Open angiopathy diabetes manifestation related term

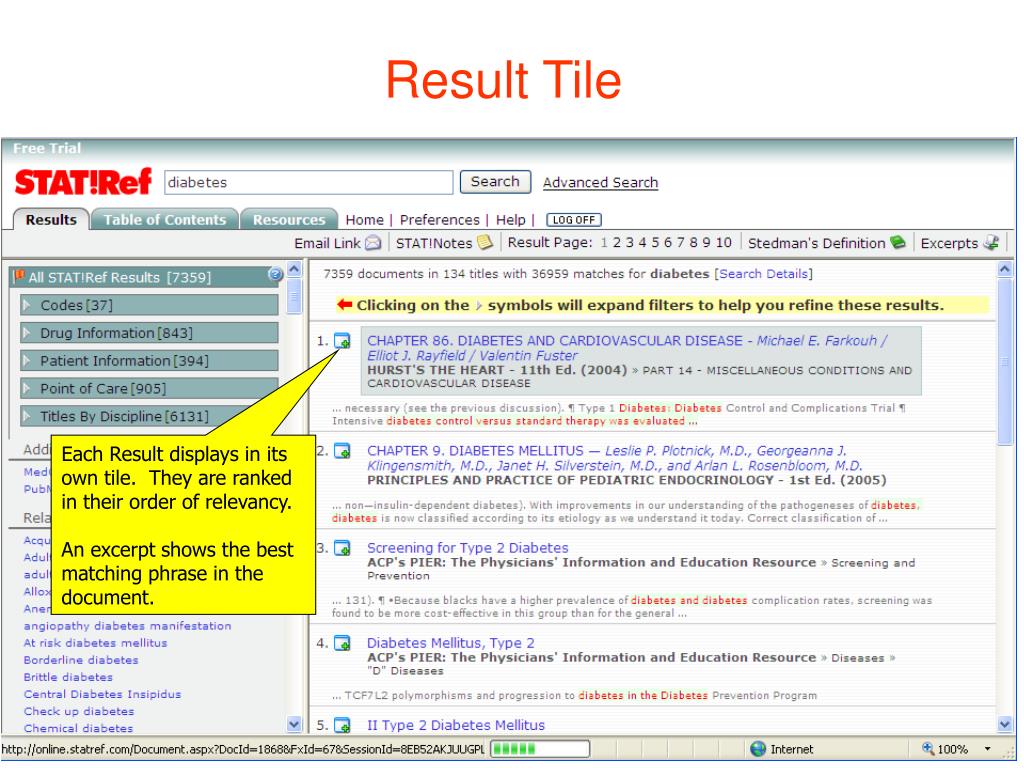coord(127,626)
